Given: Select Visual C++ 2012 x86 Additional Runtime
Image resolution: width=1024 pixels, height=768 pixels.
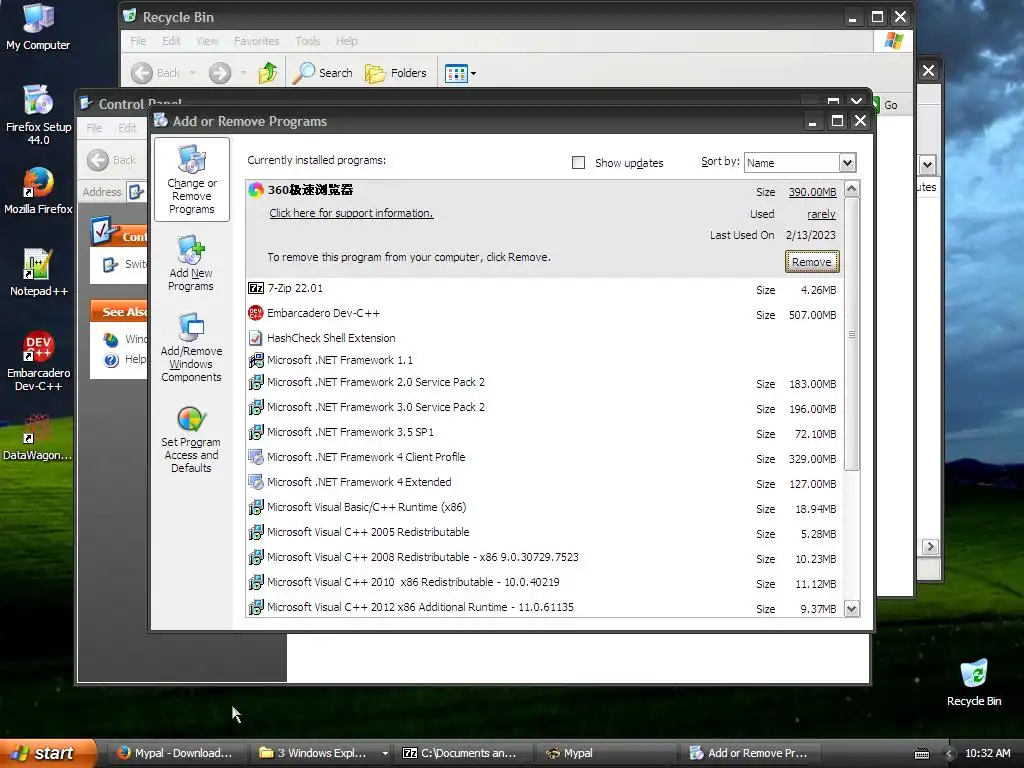Looking at the screenshot, I should tap(543, 607).
